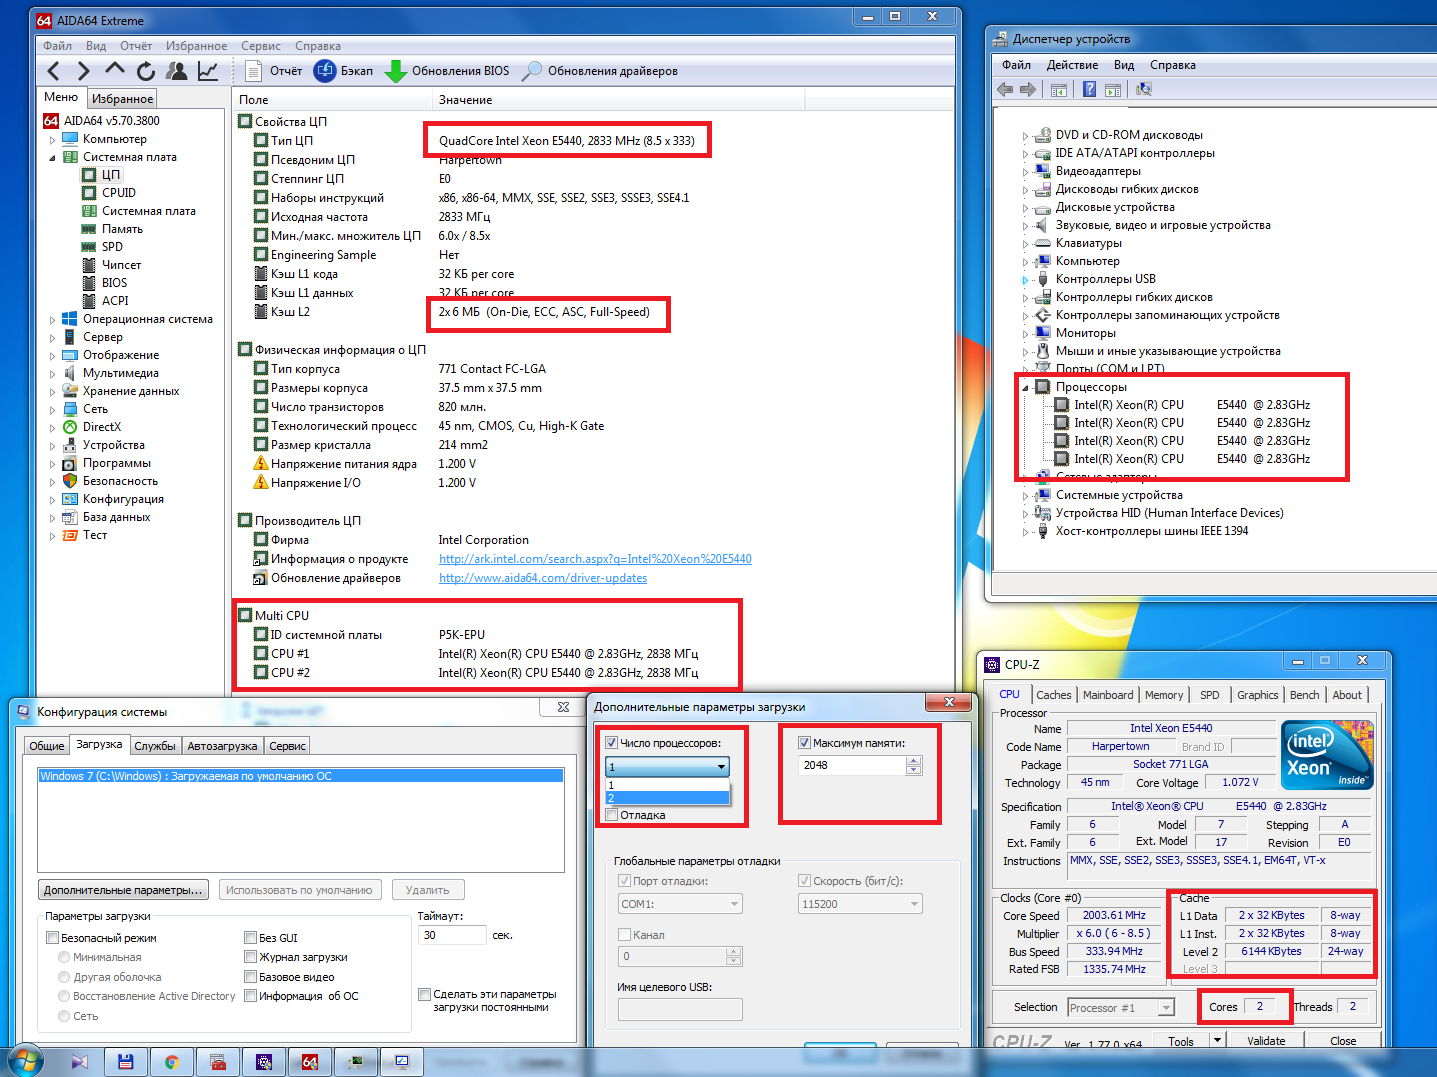Screen dimensions: 1437x1077
Task: Open the Отчёт report toolbar item
Action: click(273, 71)
